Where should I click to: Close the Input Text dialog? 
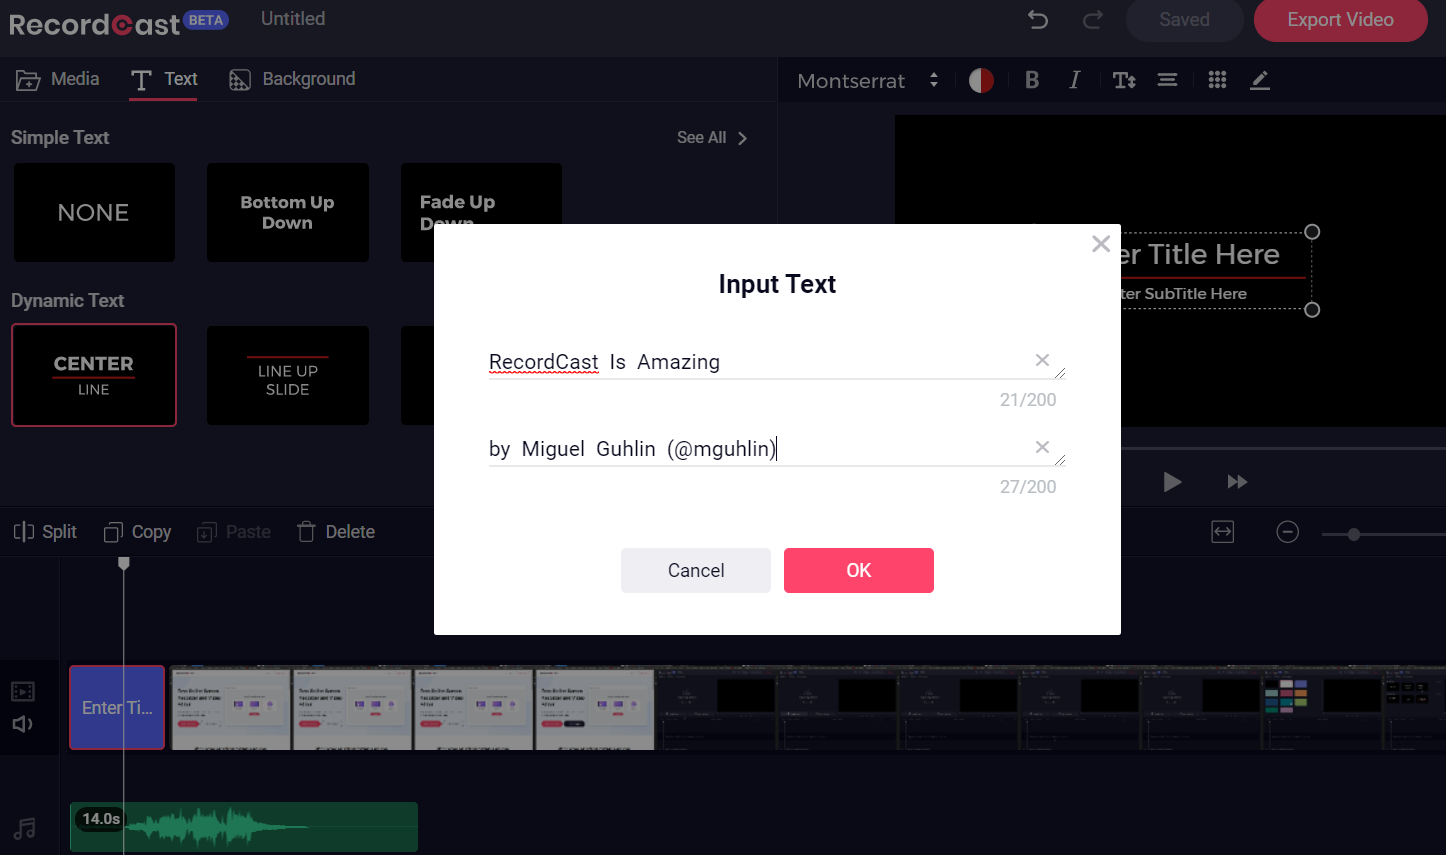[x=1101, y=244]
